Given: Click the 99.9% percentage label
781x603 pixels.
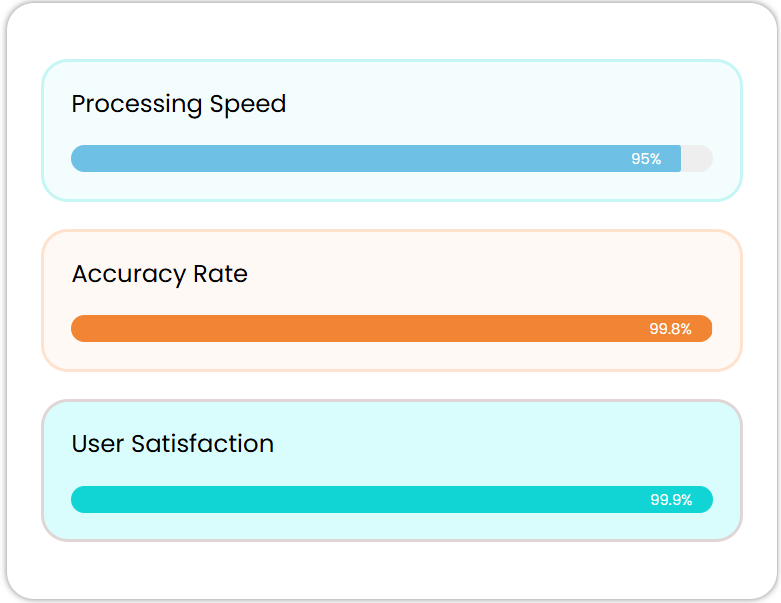Looking at the screenshot, I should click(671, 499).
